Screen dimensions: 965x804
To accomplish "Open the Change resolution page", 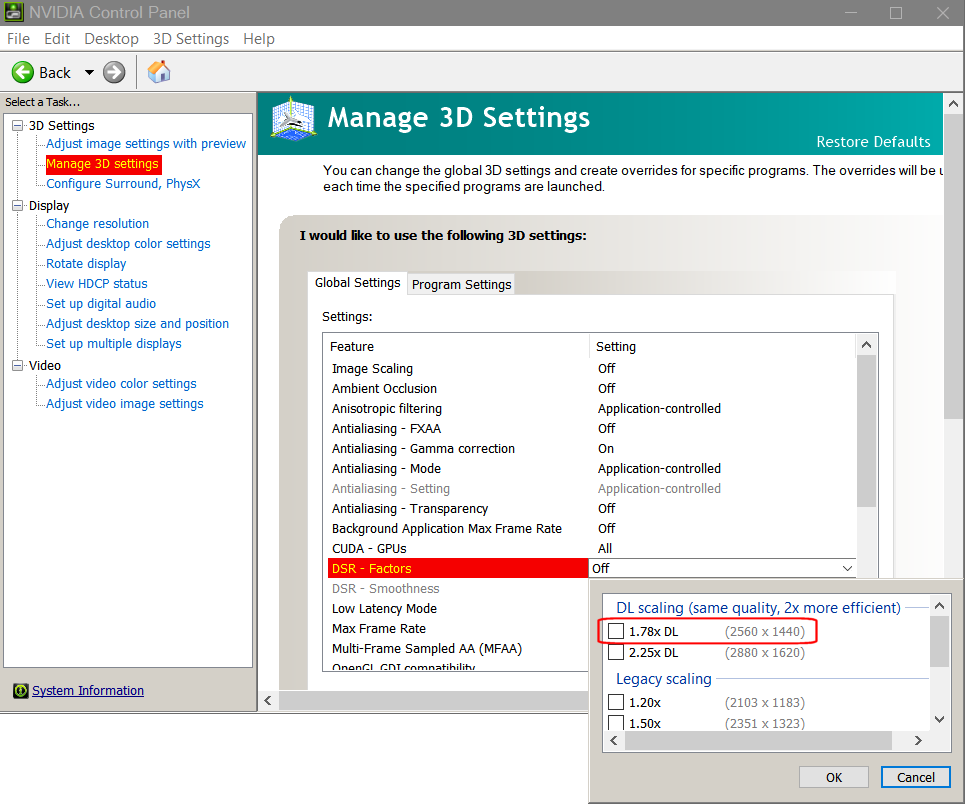I will click(x=97, y=224).
